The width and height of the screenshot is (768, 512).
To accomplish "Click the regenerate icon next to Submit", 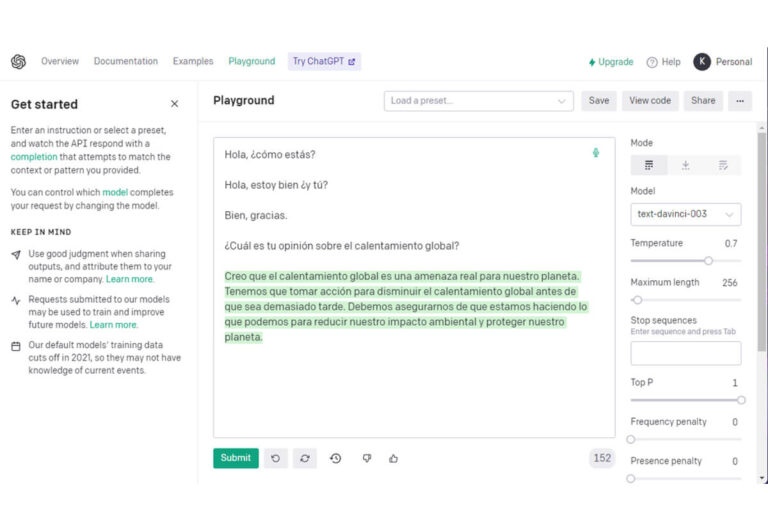I will click(x=305, y=458).
